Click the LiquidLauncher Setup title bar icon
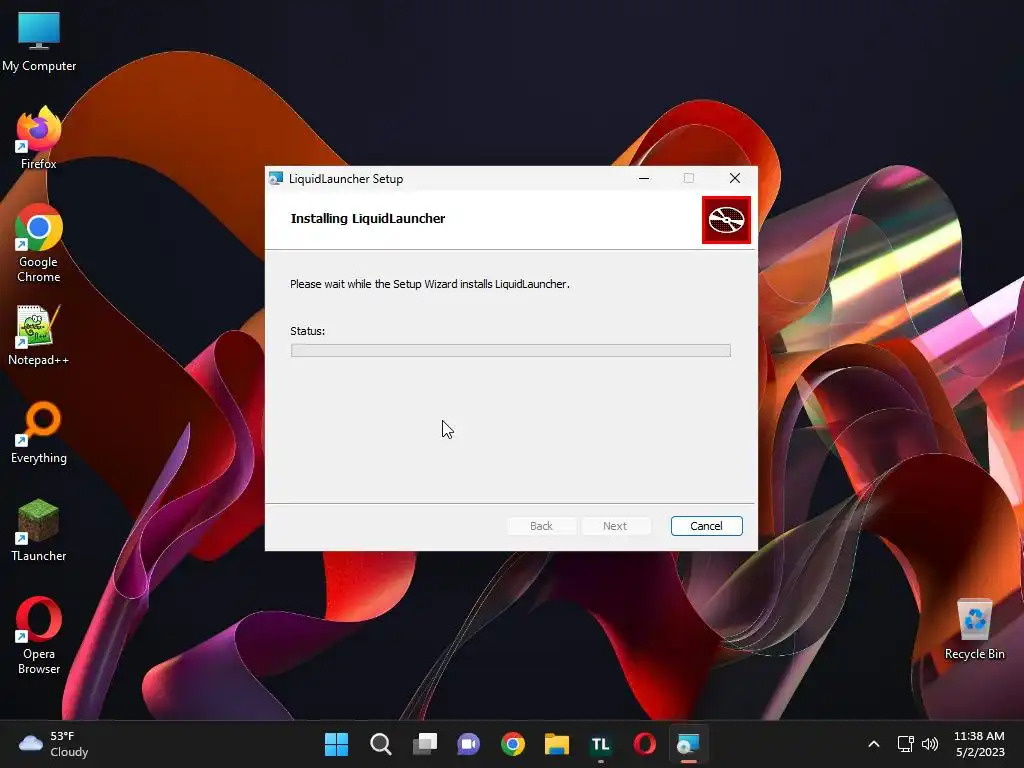The height and width of the screenshot is (768, 1024). [276, 178]
